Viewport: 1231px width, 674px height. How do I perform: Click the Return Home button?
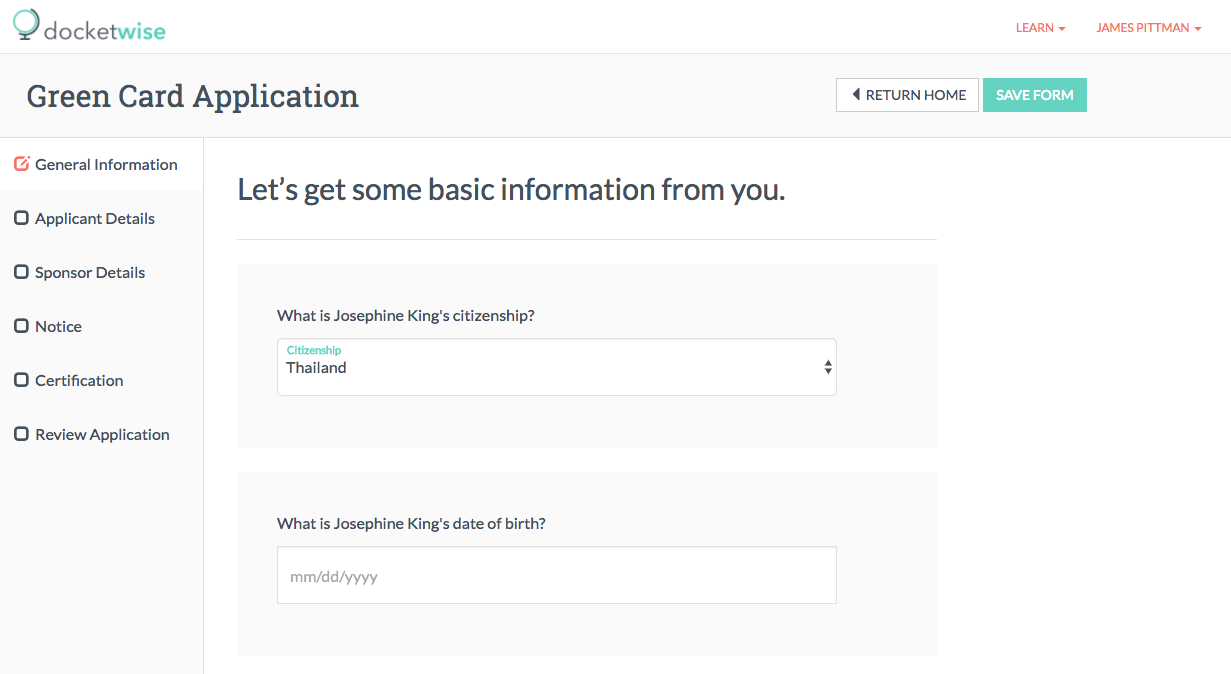907,95
